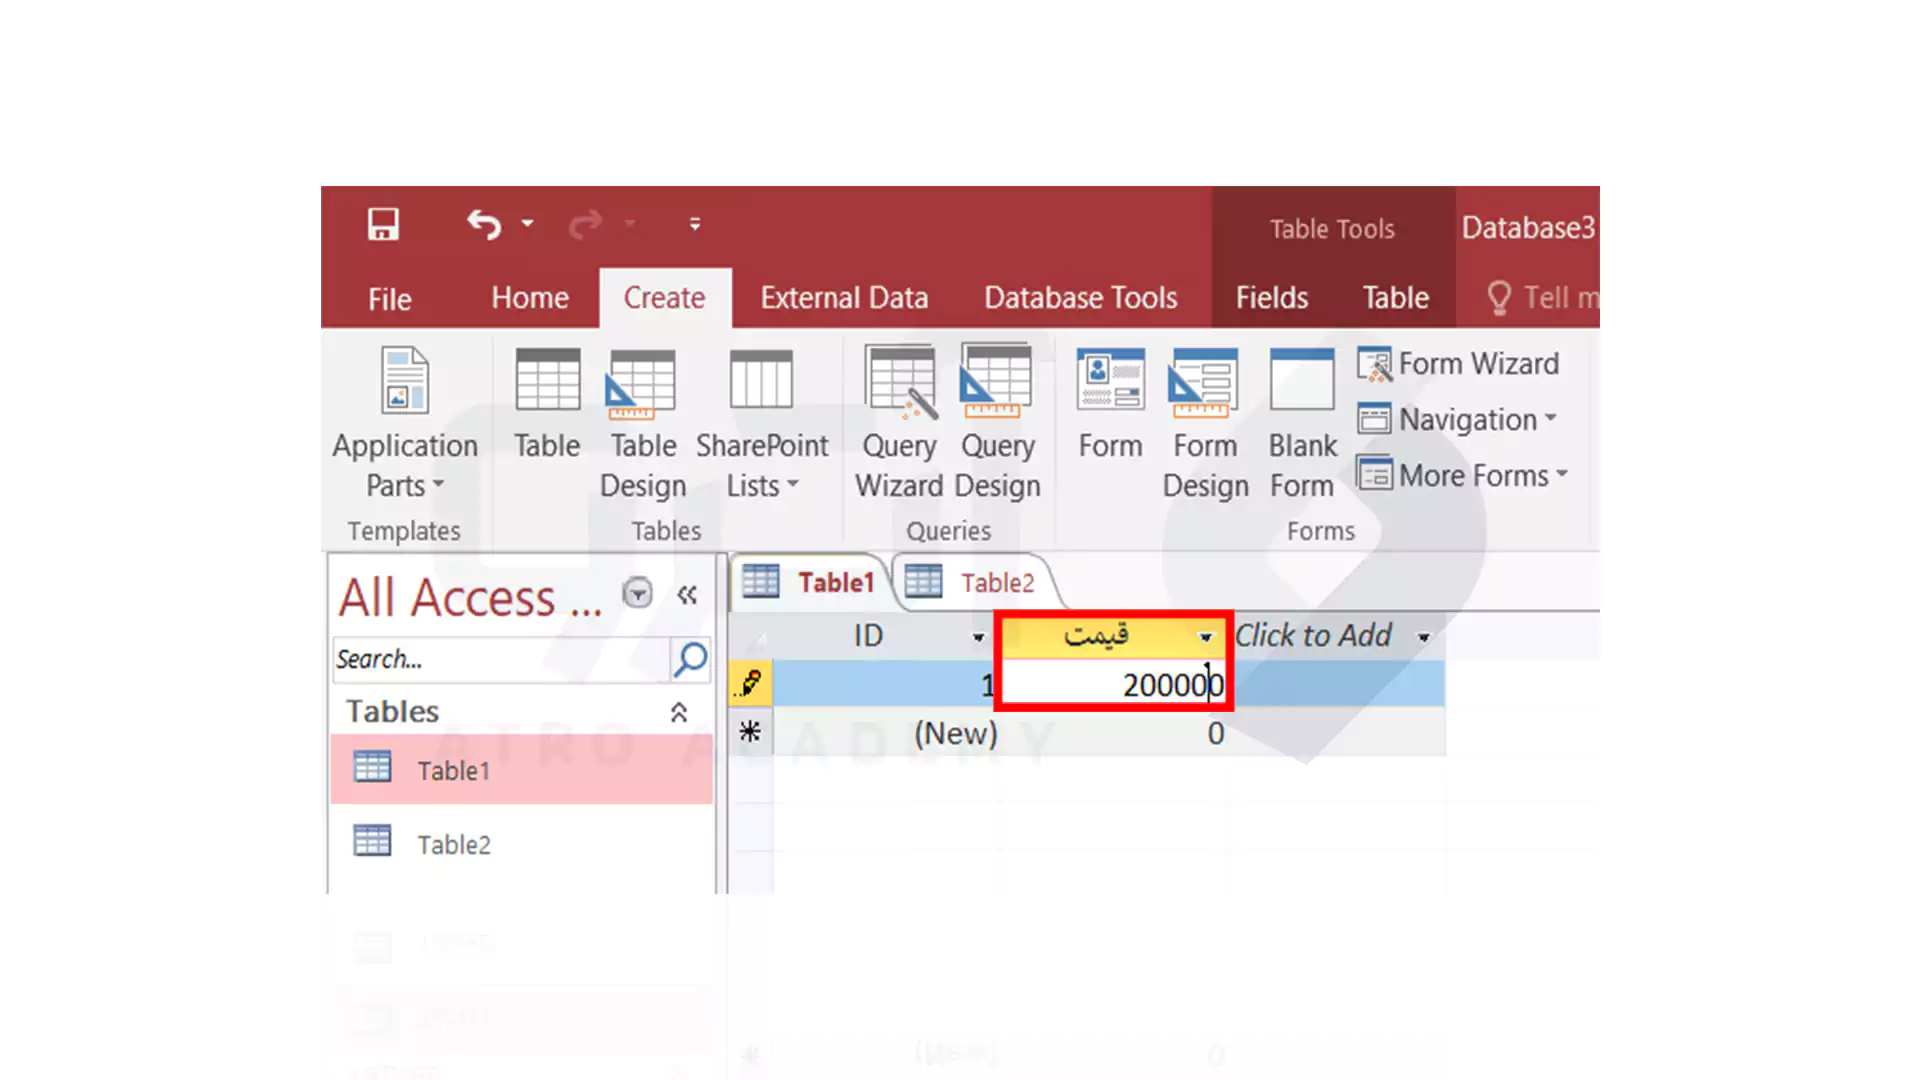The height and width of the screenshot is (1080, 1920).
Task: Open the External Data tab
Action: pyautogui.click(x=844, y=298)
